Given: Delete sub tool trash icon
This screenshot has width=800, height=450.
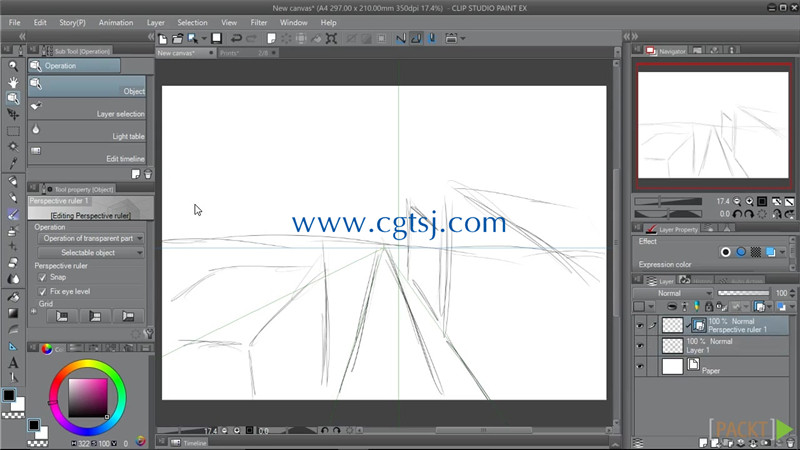Looking at the screenshot, I should coord(148,174).
